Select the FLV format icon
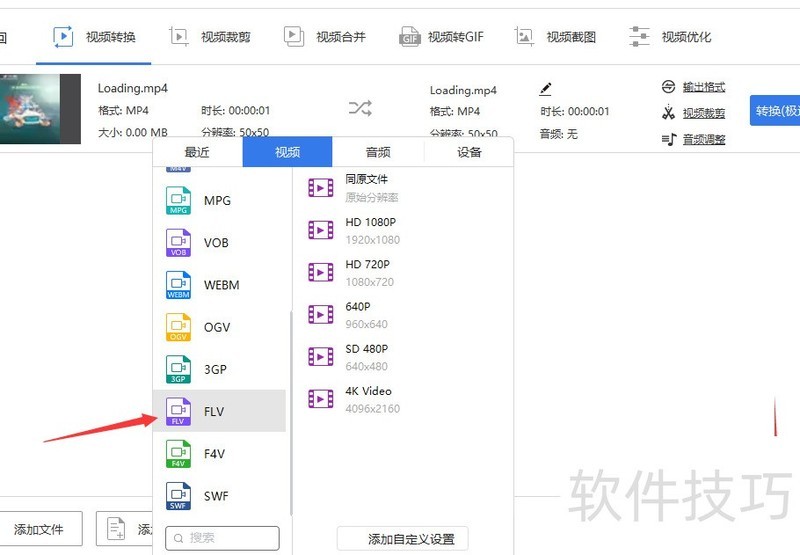 click(x=178, y=411)
